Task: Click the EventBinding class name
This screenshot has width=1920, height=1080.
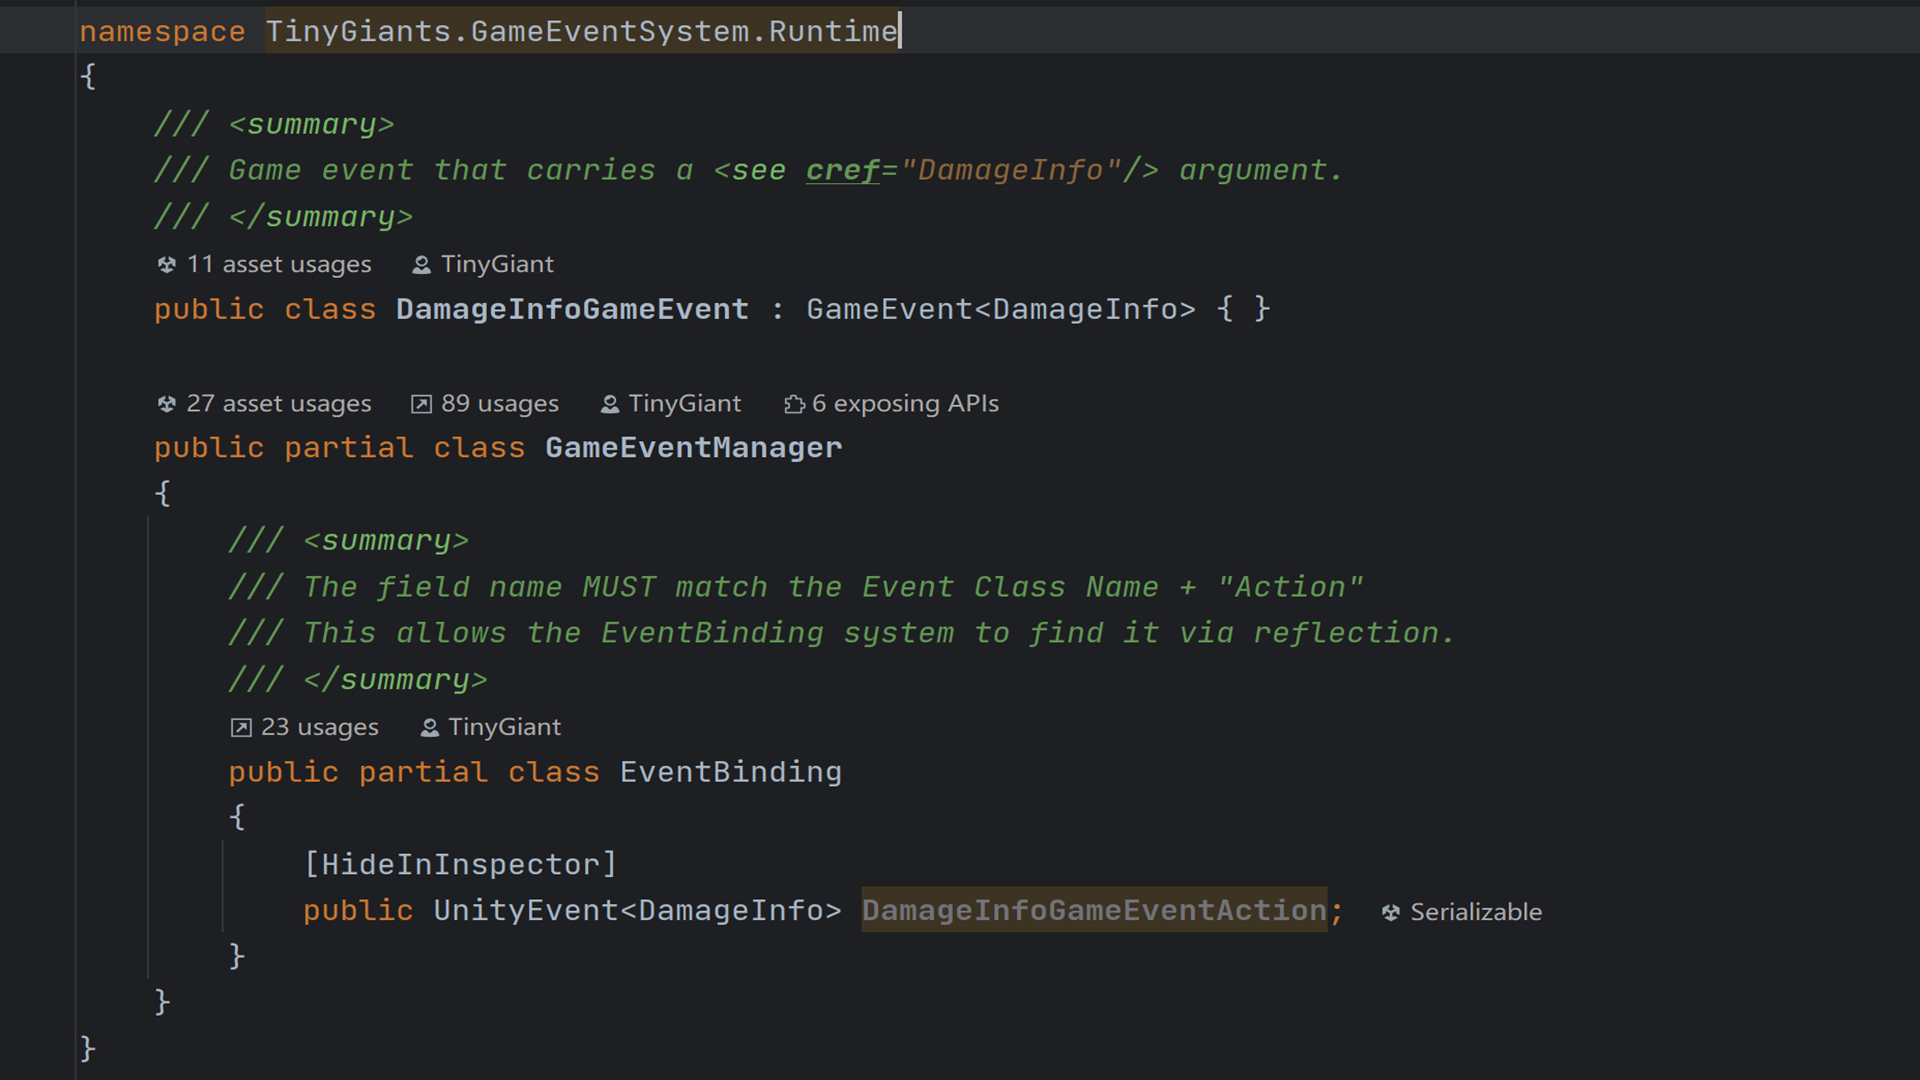Action: (x=730, y=772)
